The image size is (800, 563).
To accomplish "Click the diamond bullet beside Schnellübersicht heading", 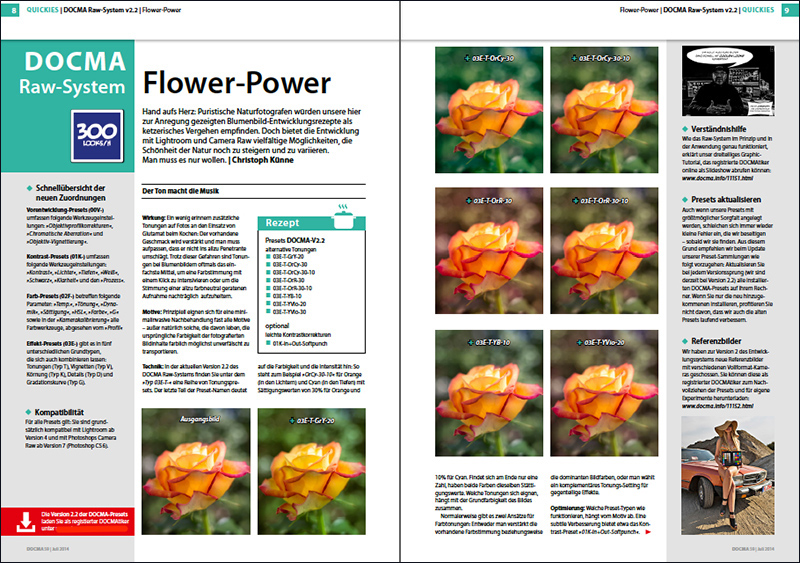I will coord(29,188).
